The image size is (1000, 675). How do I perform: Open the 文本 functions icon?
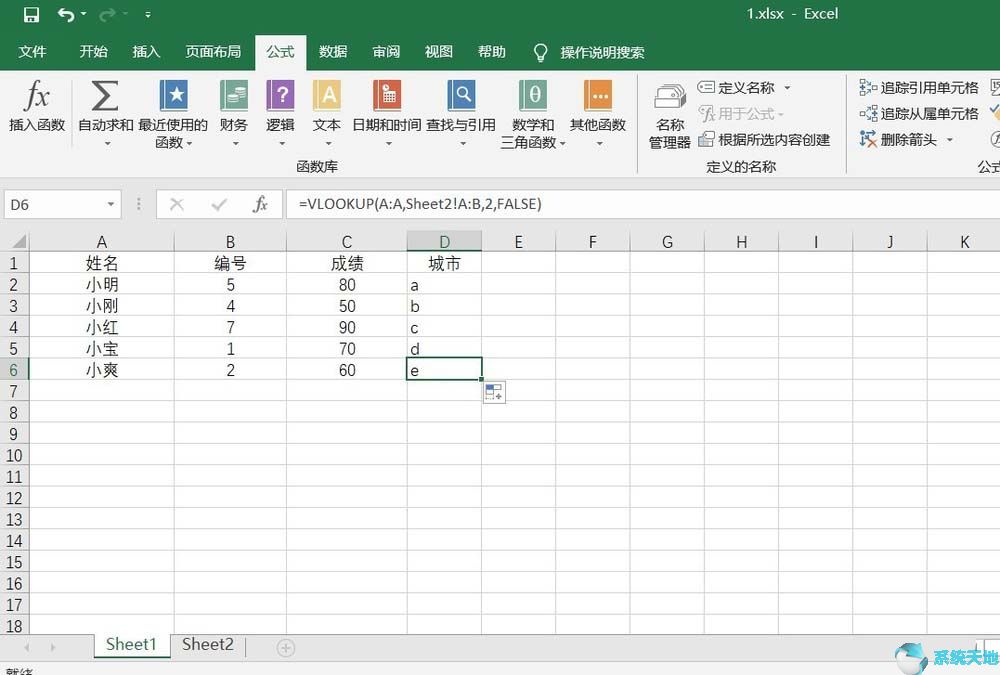(x=327, y=96)
